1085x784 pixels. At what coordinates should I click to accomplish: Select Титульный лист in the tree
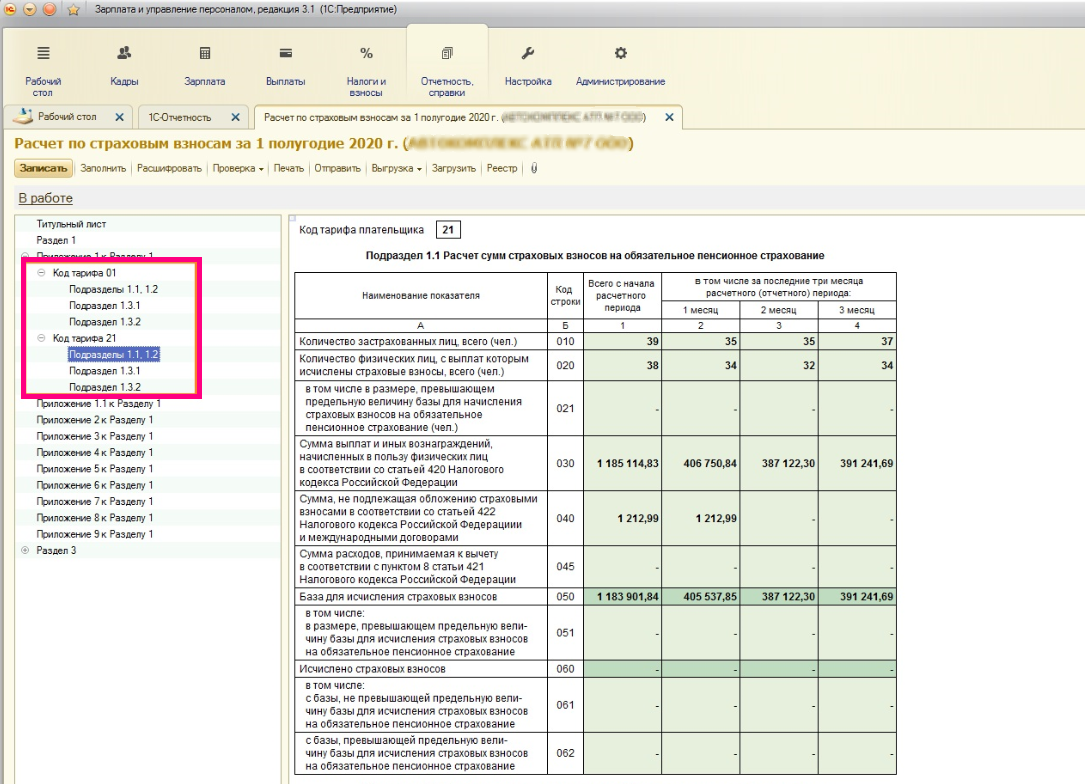coord(71,224)
